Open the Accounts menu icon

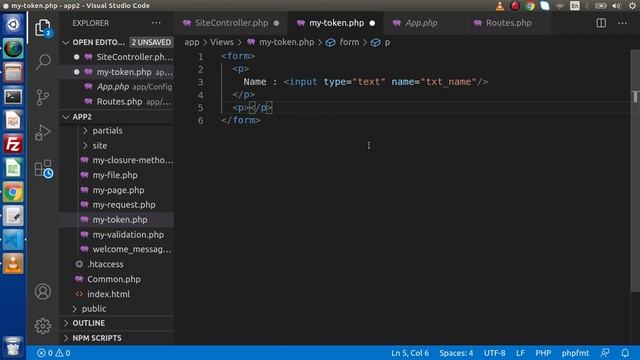[43, 291]
